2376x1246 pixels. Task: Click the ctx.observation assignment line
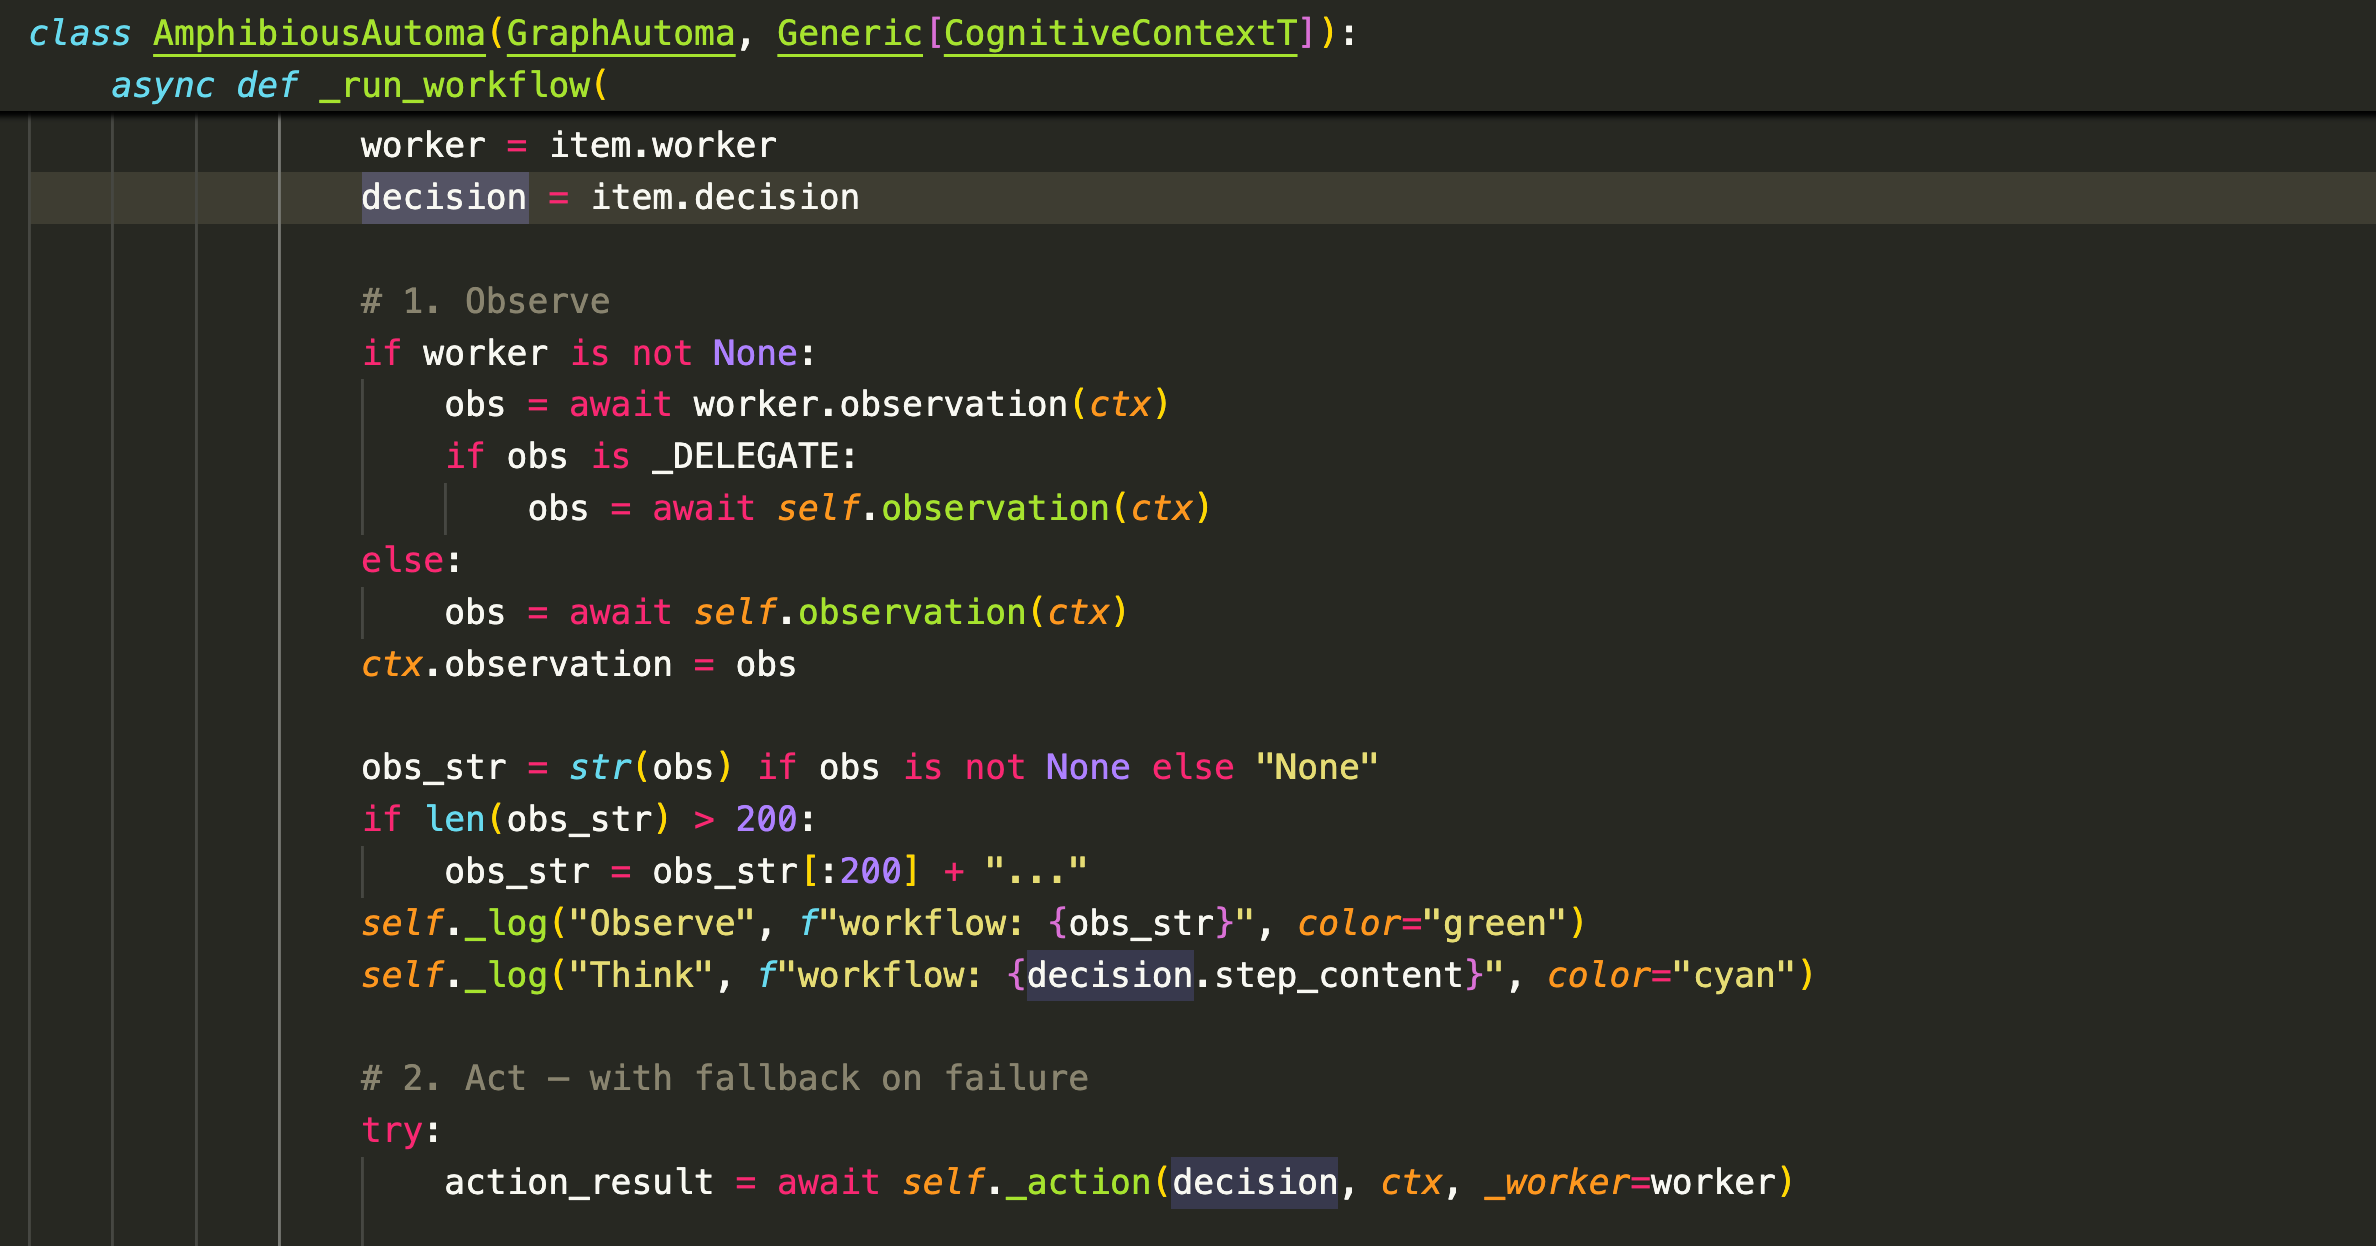click(577, 664)
